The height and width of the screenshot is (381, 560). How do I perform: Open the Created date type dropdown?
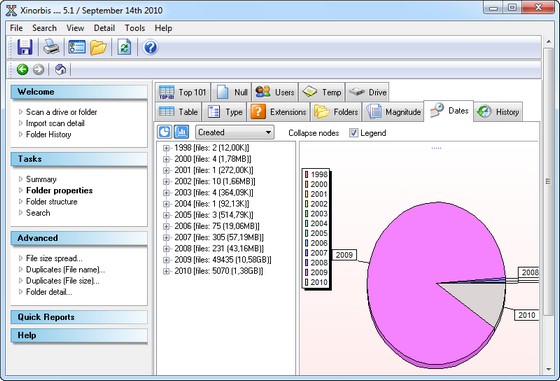[x=235, y=132]
